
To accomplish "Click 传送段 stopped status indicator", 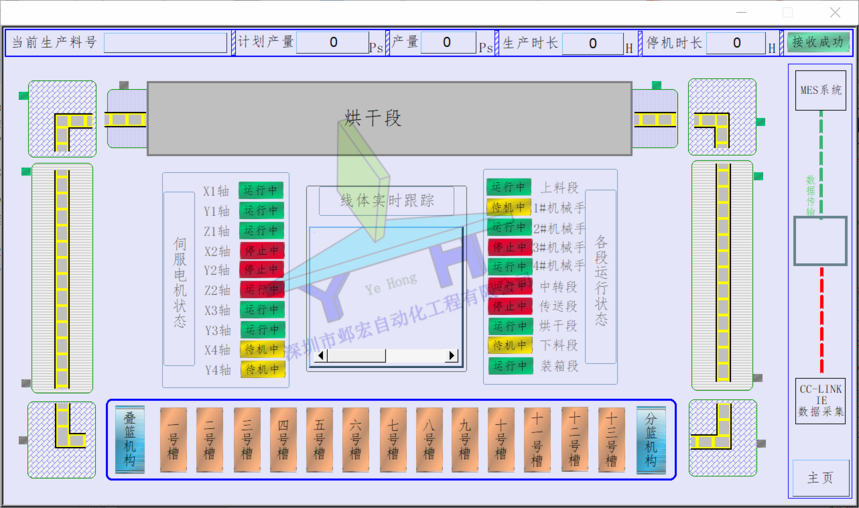I will [x=510, y=306].
